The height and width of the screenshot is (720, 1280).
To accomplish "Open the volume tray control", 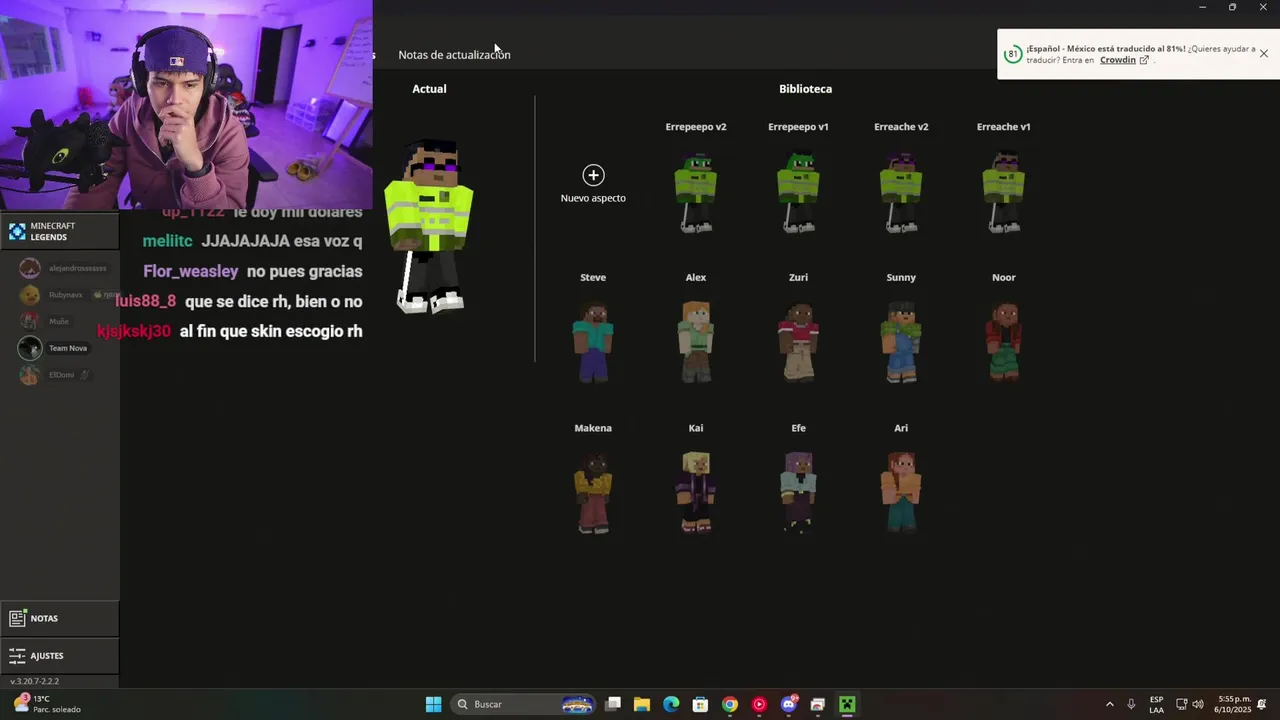I will (1198, 704).
